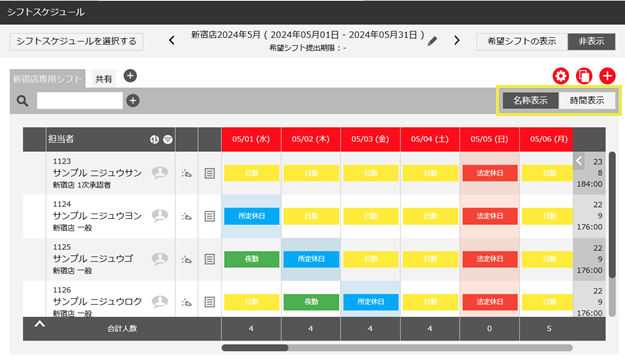Click sort icon in 担当者 header
This screenshot has width=625, height=360.
tap(154, 139)
